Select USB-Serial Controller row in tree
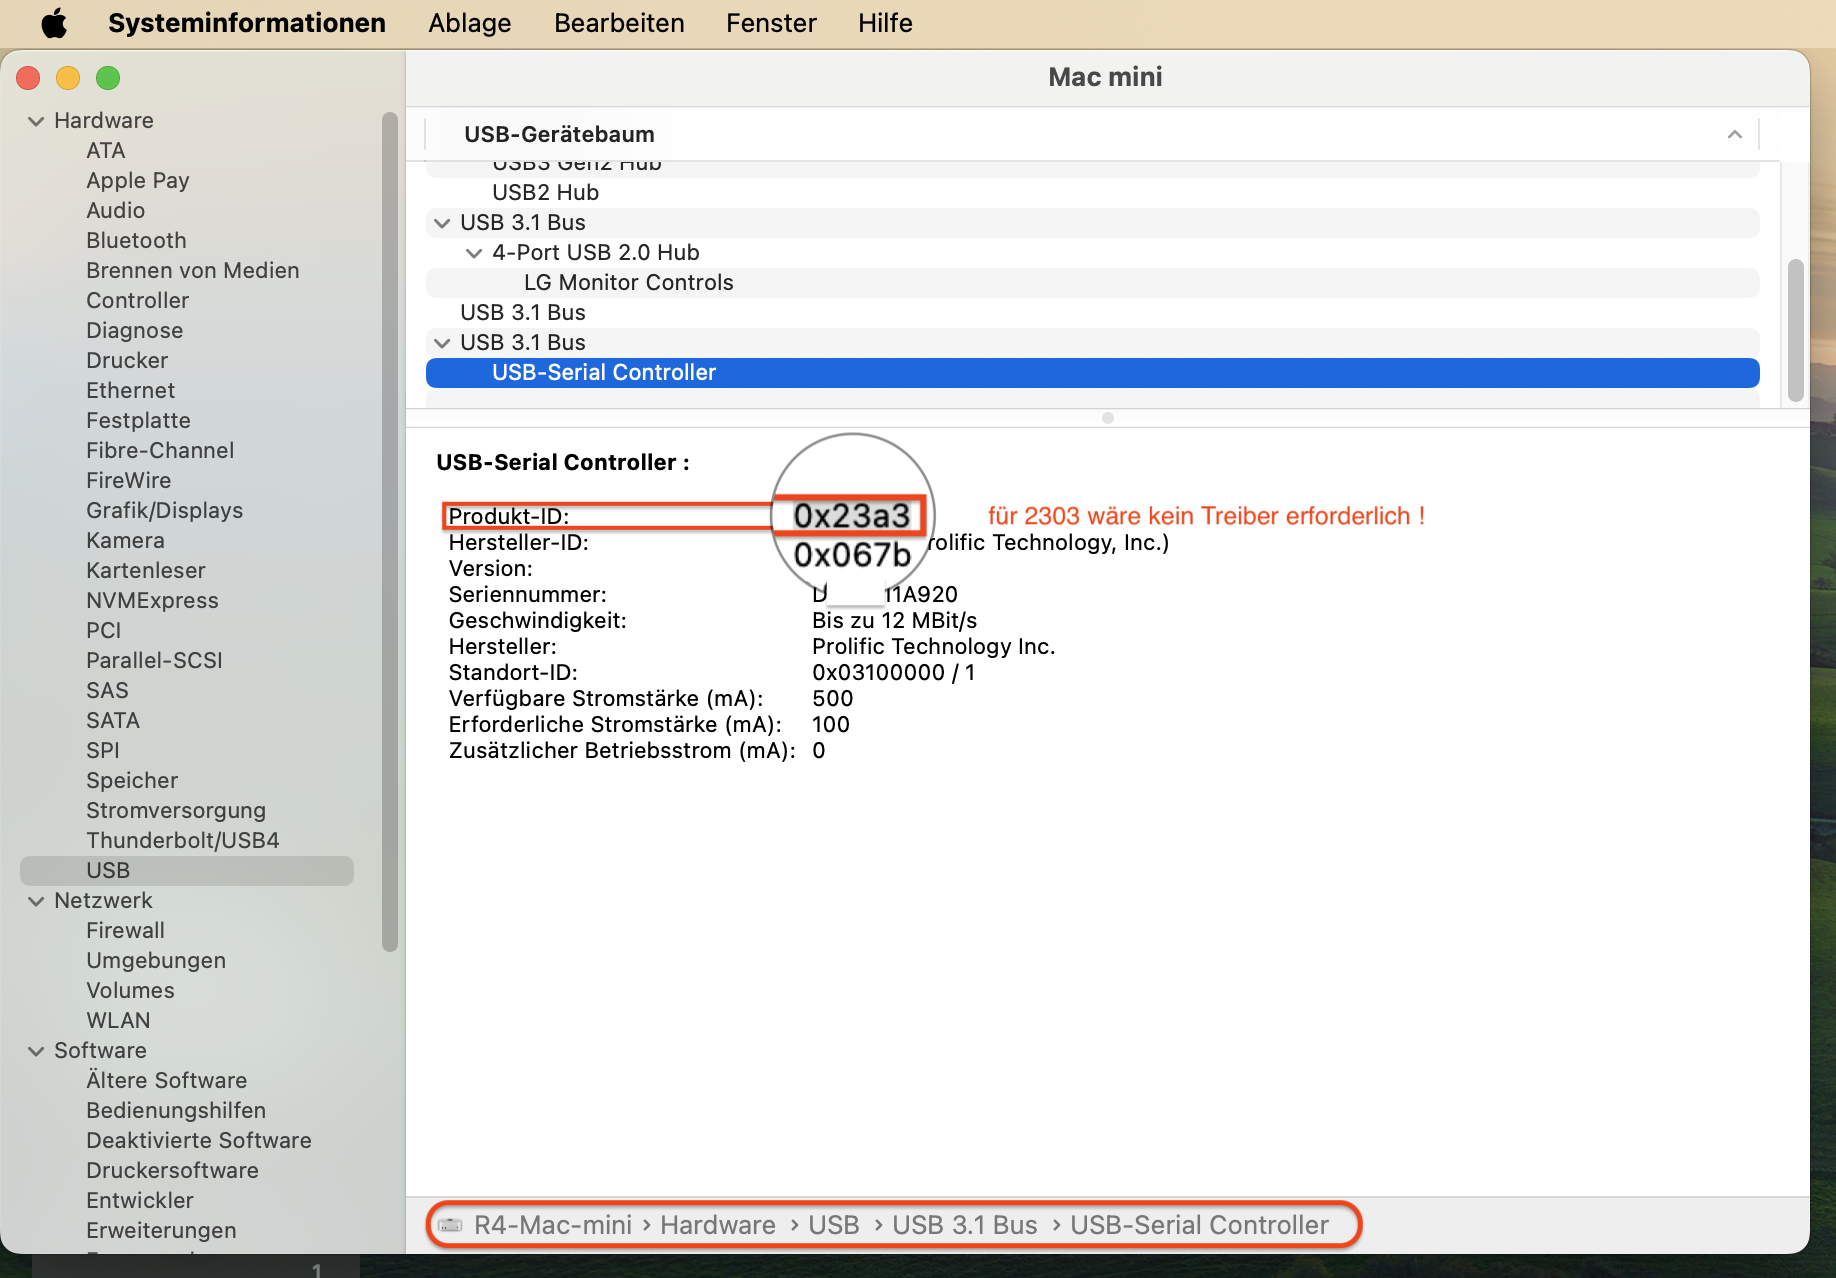 point(1092,373)
